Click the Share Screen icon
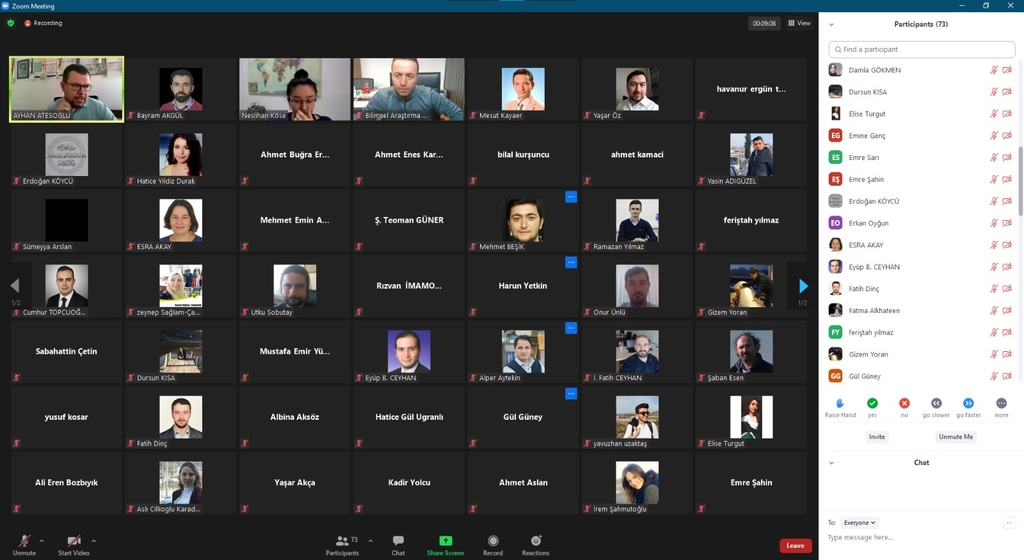1024x560 pixels. (x=445, y=541)
